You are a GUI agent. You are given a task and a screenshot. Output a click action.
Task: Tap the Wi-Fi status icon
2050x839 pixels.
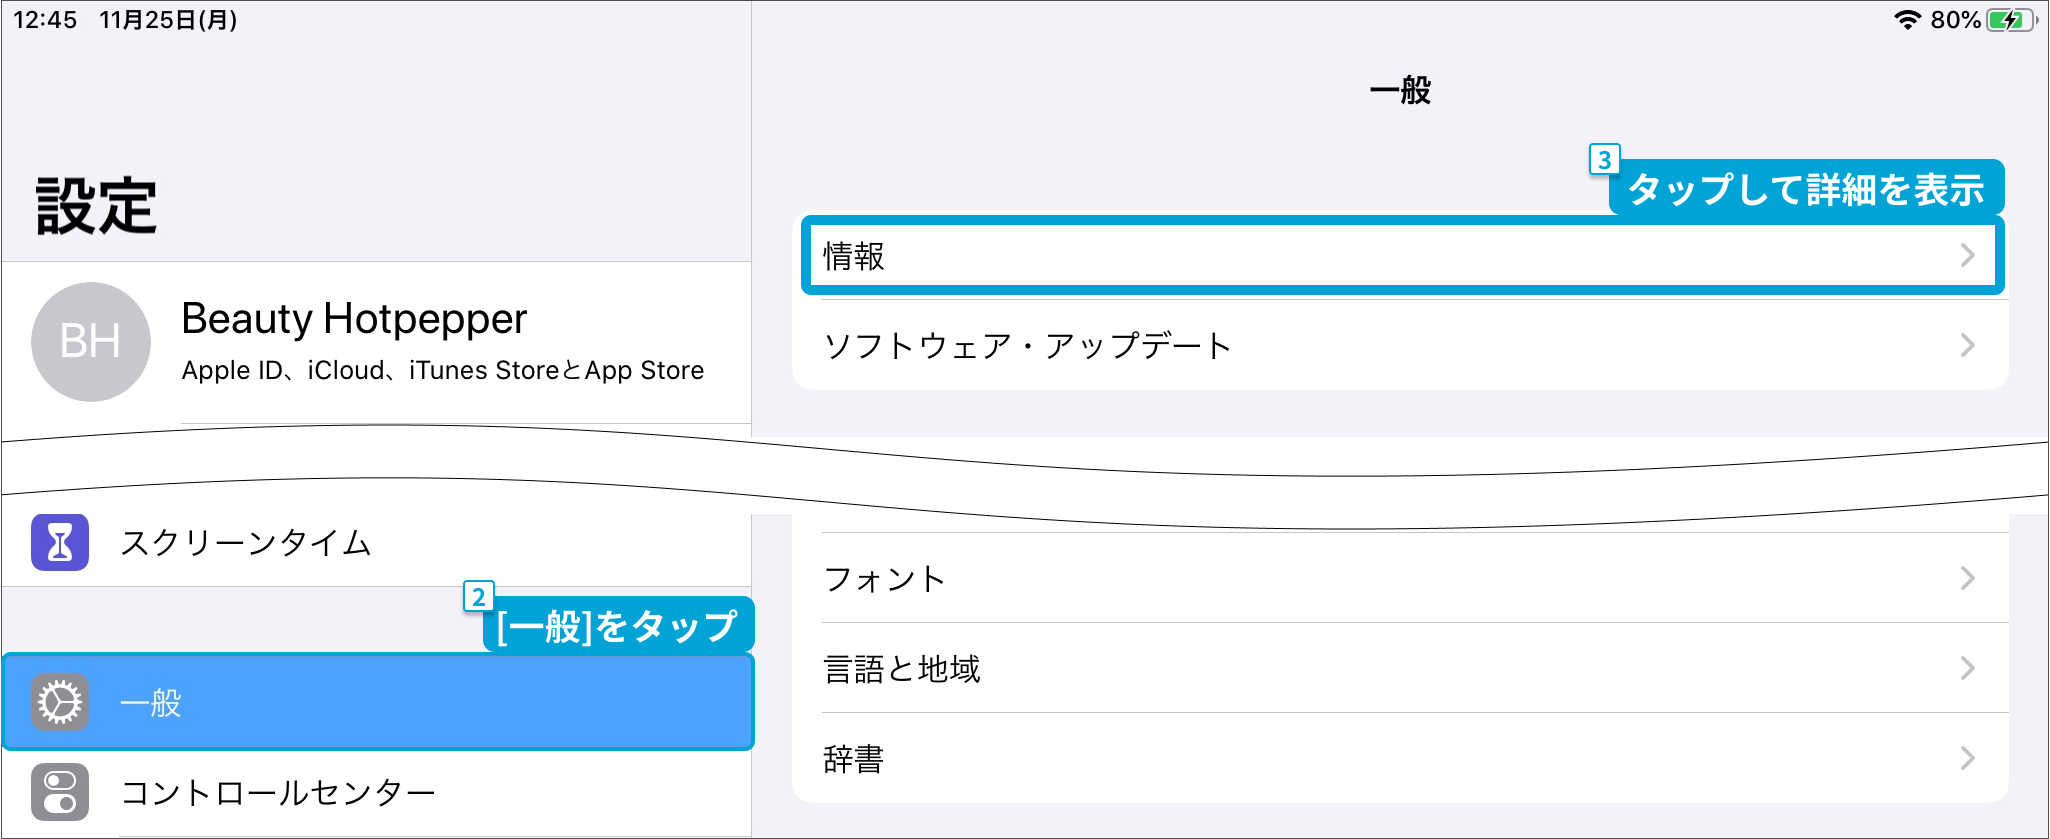[x=1907, y=20]
